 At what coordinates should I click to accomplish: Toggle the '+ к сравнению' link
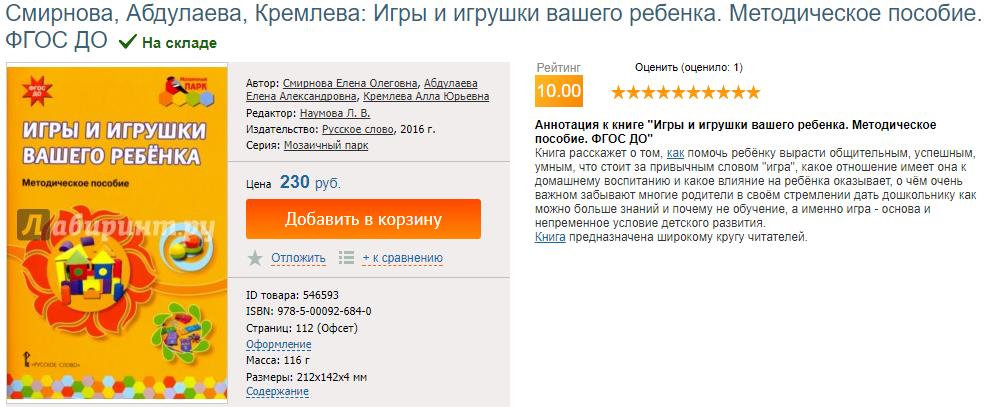point(402,258)
